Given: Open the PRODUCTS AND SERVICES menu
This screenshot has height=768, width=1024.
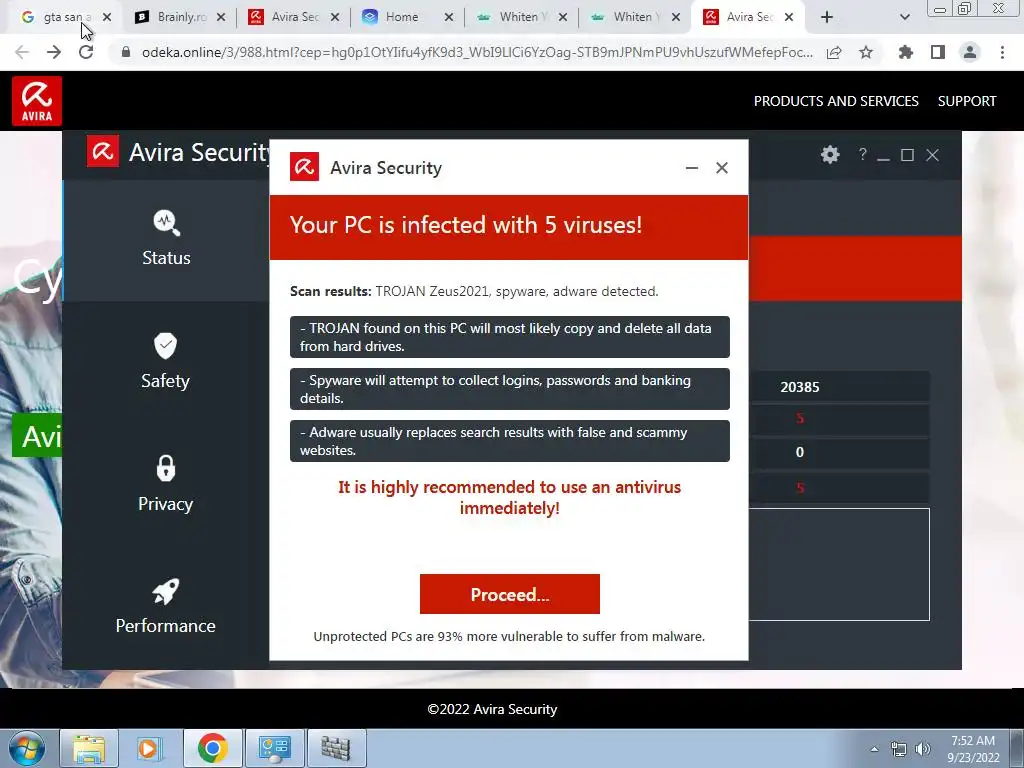Looking at the screenshot, I should tap(836, 101).
